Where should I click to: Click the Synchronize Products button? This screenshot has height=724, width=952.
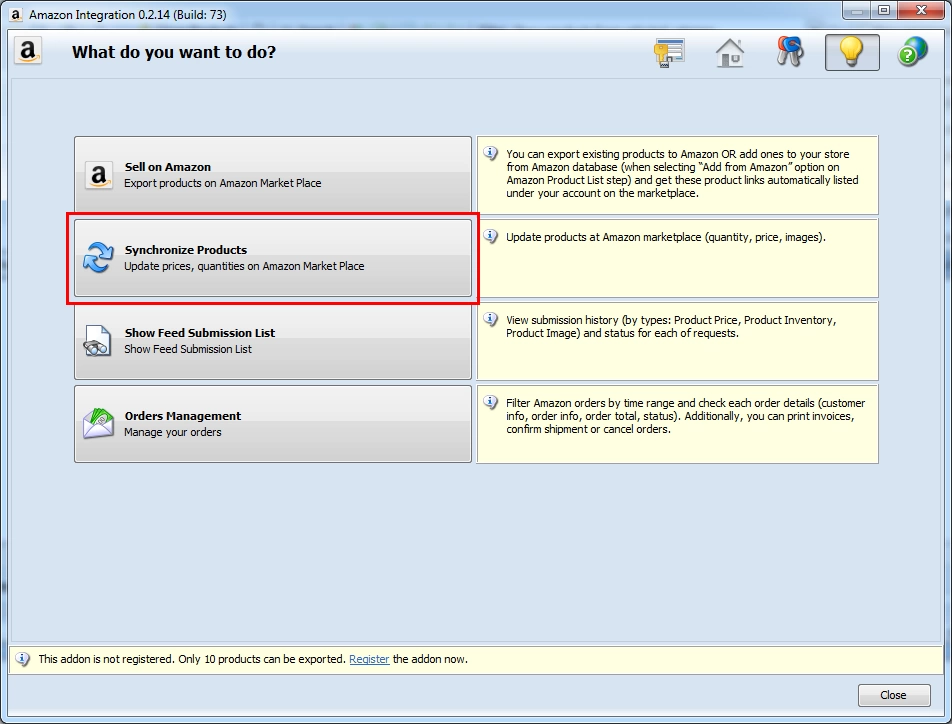coord(273,258)
